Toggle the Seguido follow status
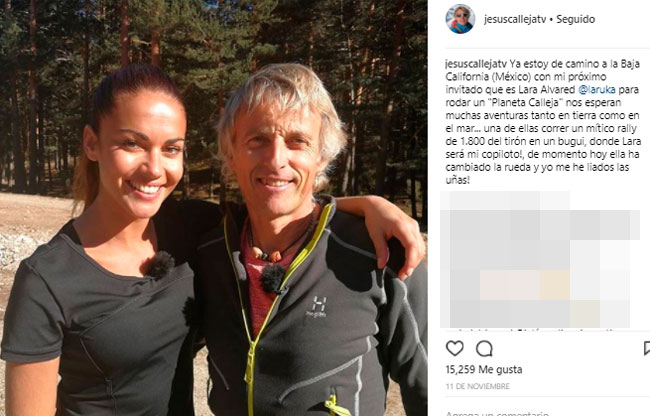This screenshot has width=650, height=416. tap(575, 19)
